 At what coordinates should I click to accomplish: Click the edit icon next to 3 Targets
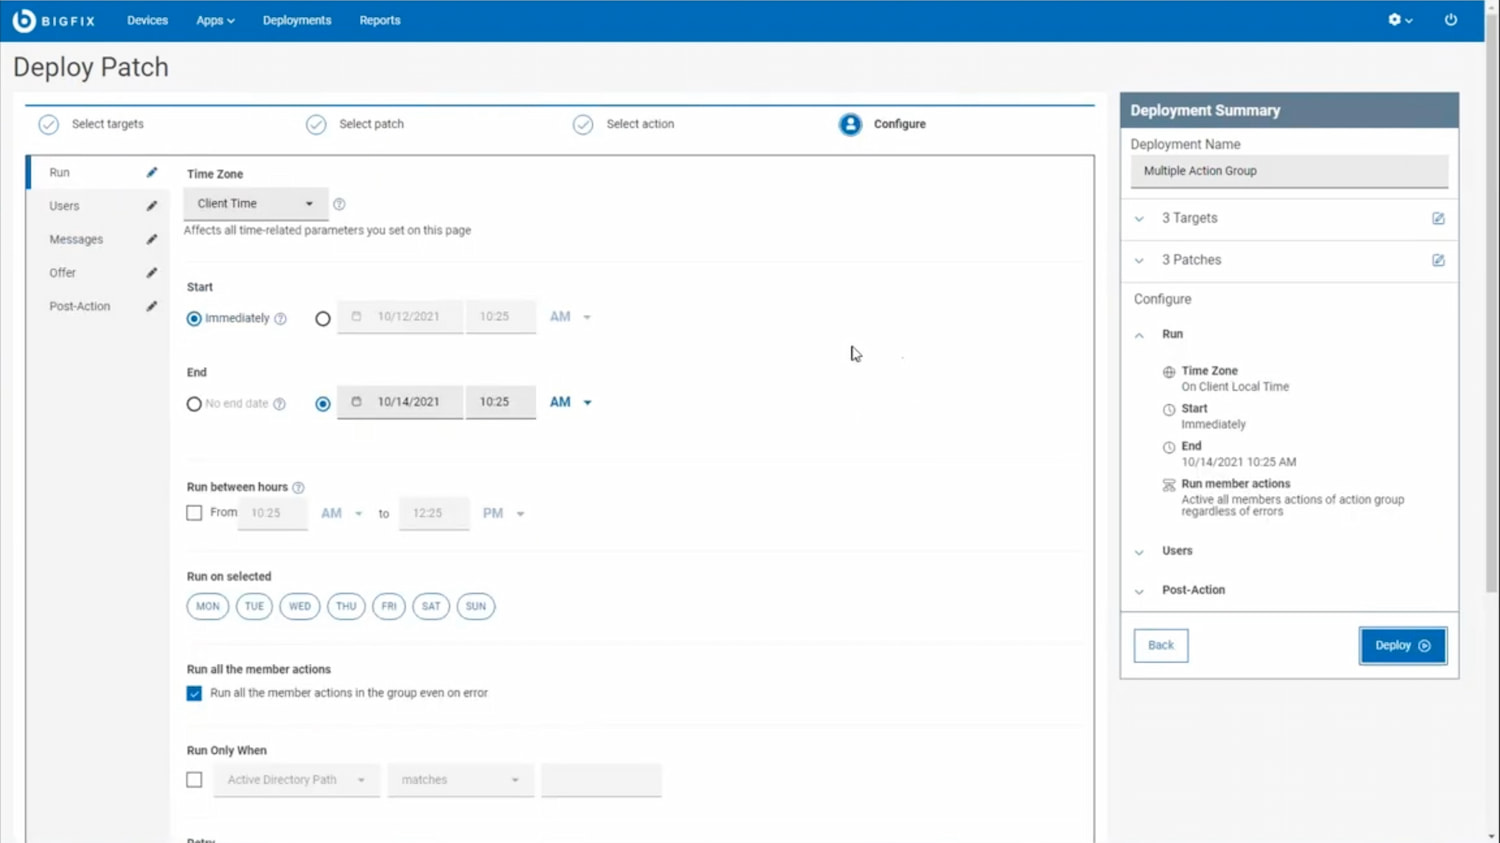[x=1438, y=218]
